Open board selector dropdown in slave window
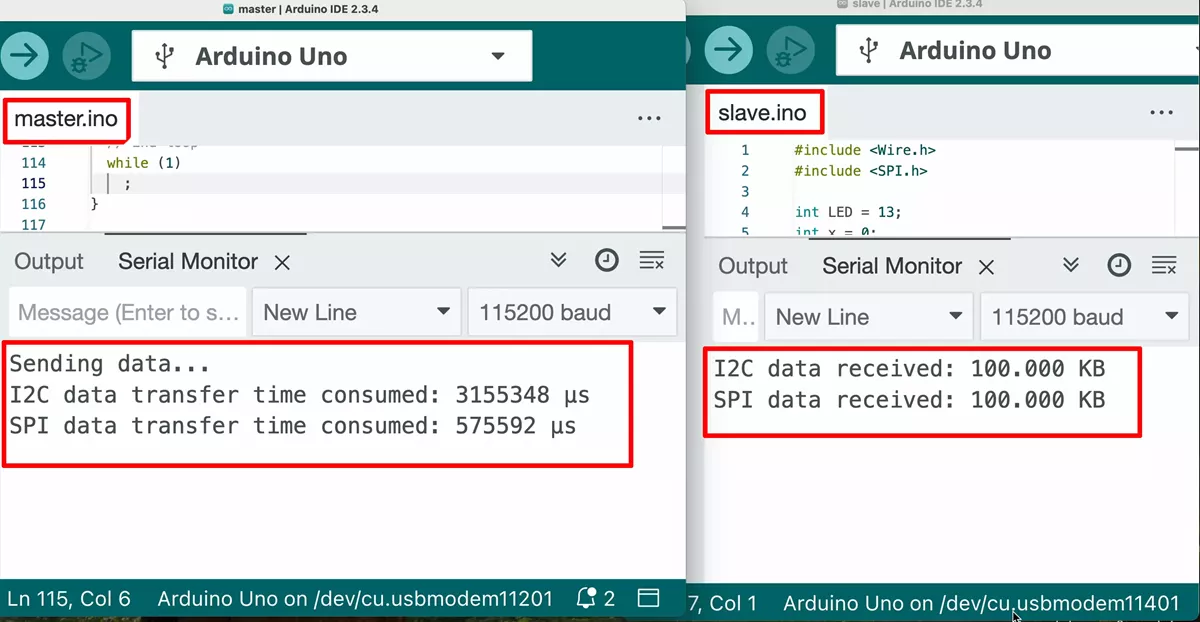The height and width of the screenshot is (622, 1200). click(x=1018, y=50)
